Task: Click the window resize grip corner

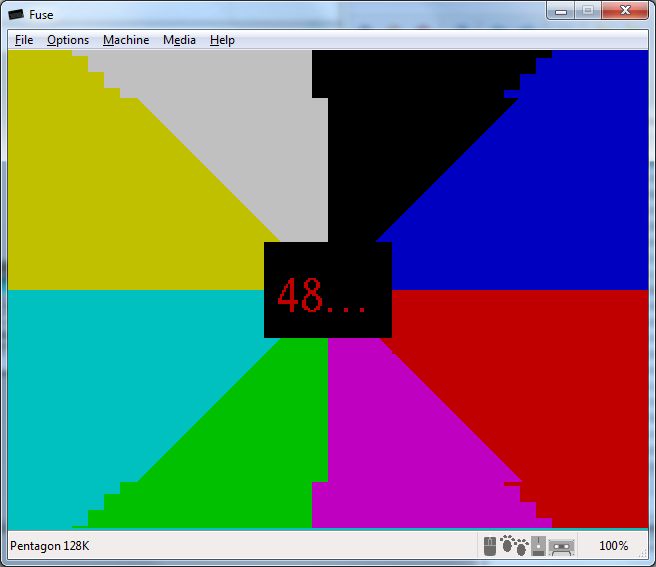Action: coord(643,554)
